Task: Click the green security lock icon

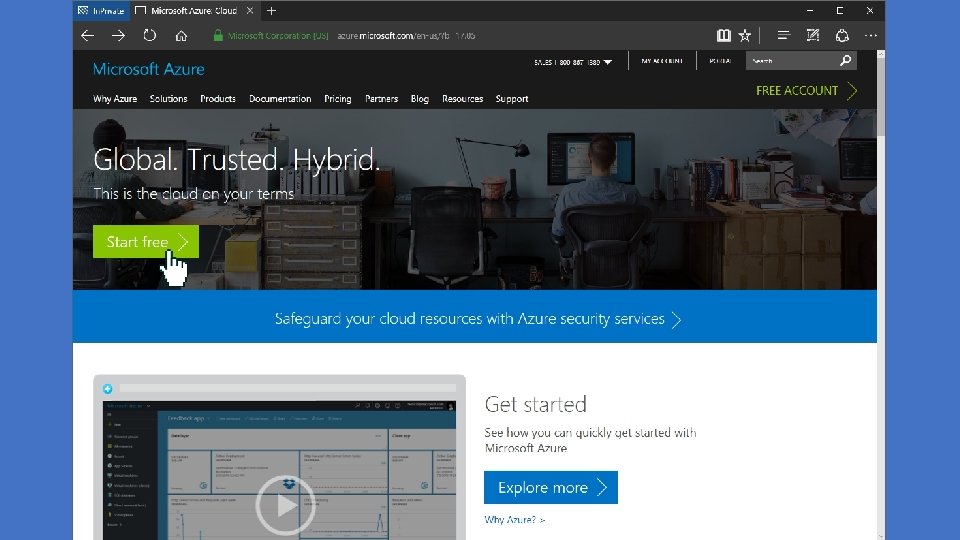Action: pyautogui.click(x=217, y=36)
